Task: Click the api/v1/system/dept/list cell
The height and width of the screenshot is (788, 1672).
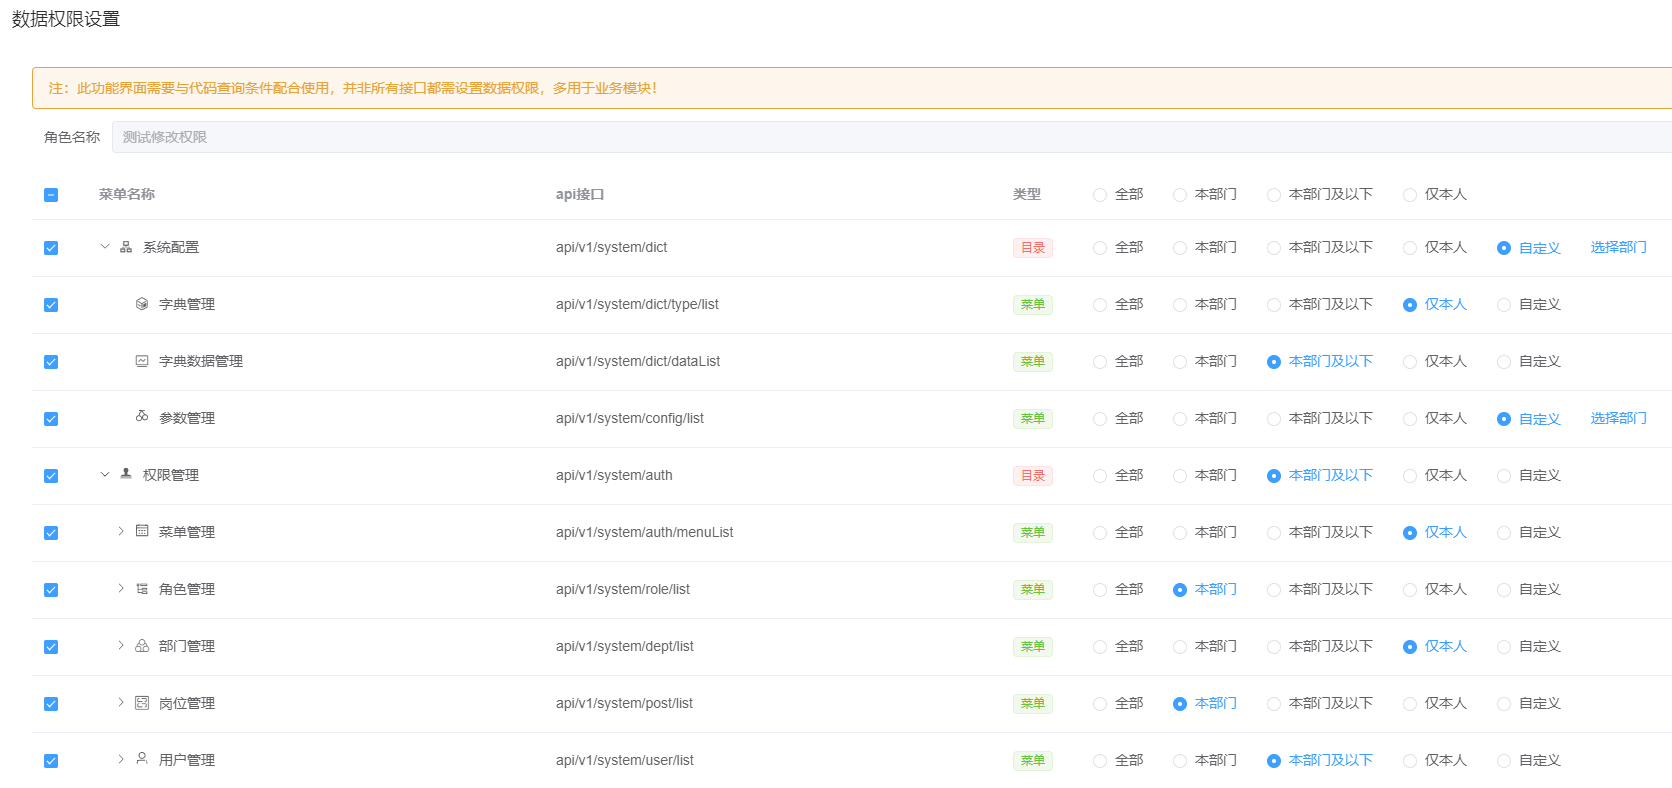Action: click(625, 646)
